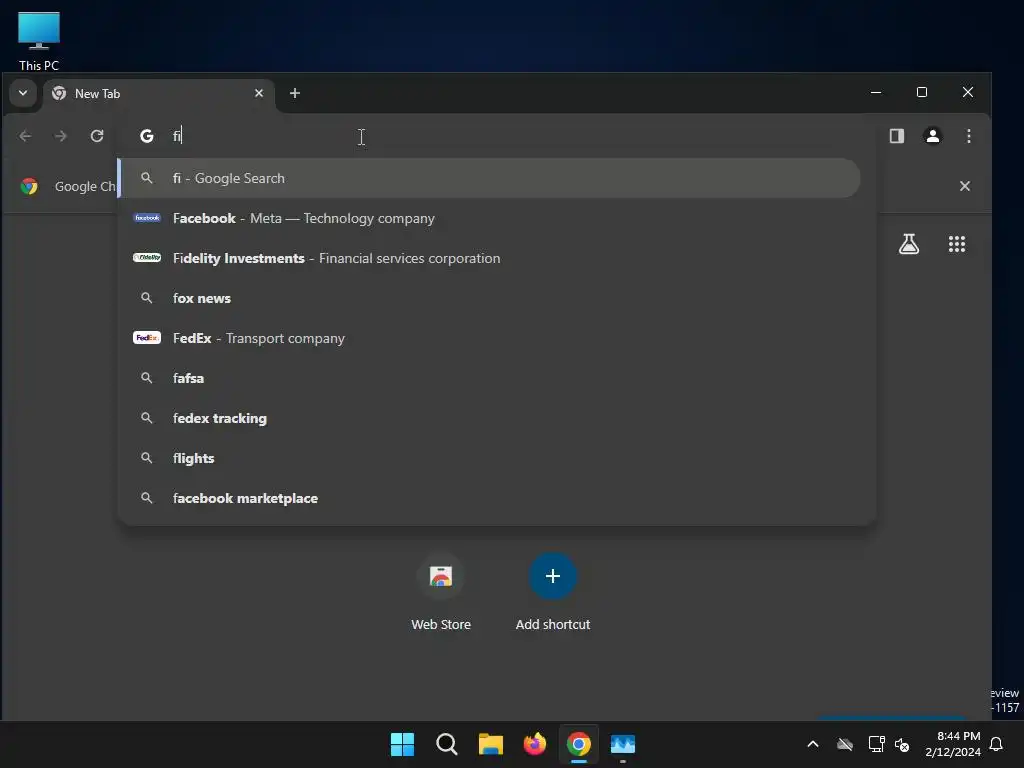Click the Add shortcut button
Screen dimensions: 1024x768
pyautogui.click(x=552, y=593)
